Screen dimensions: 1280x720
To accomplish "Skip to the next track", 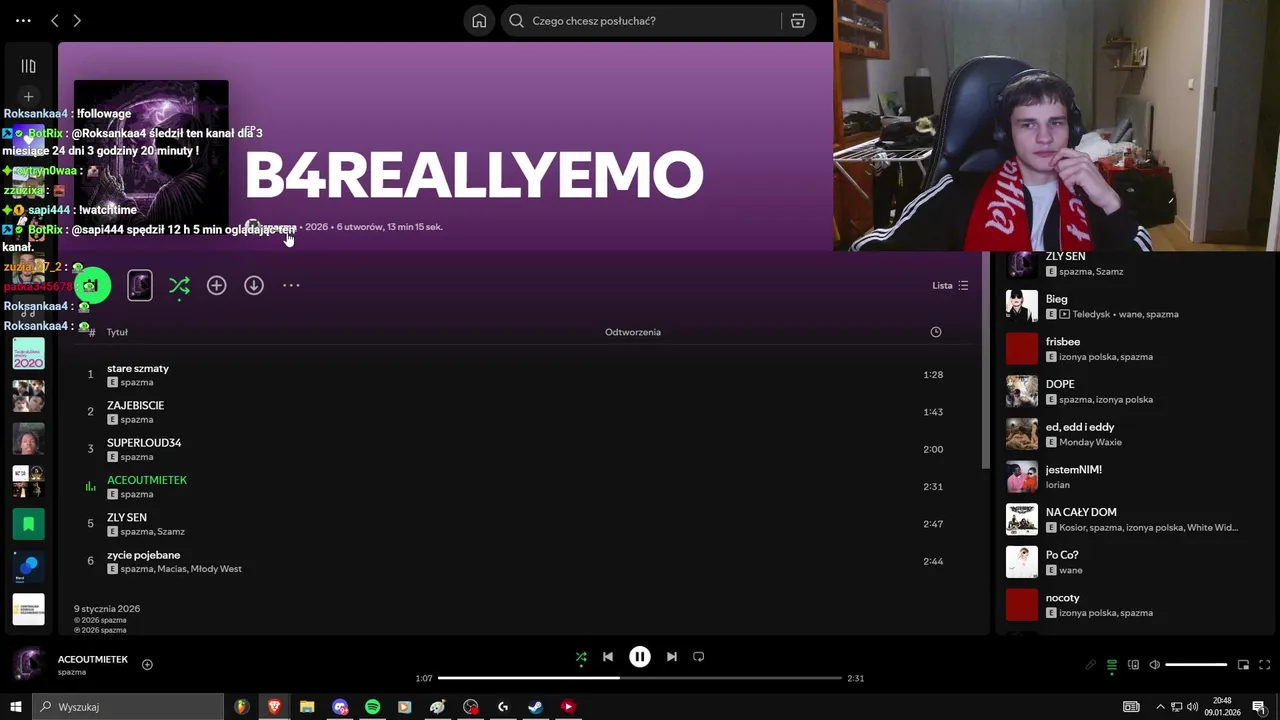I will pos(672,657).
